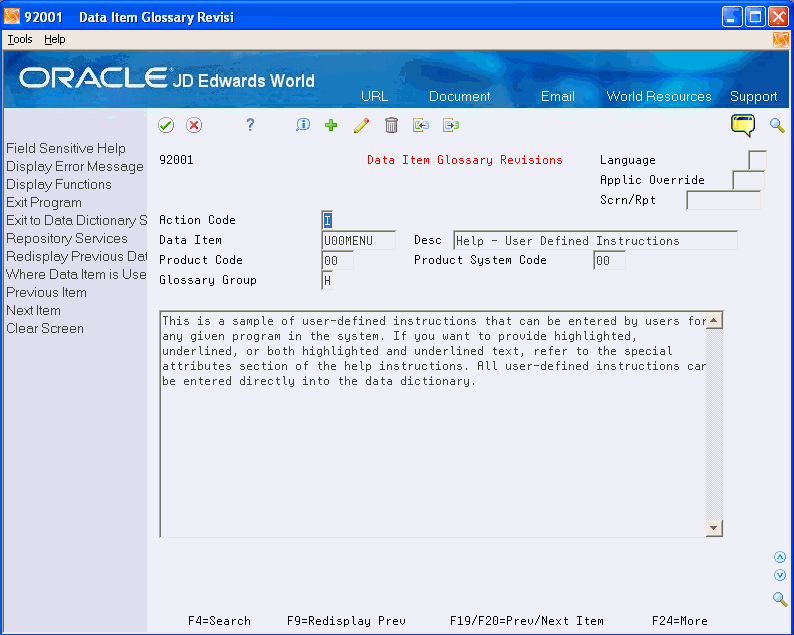
Task: Select Where Data Item is Used in the sidebar
Action: click(76, 274)
